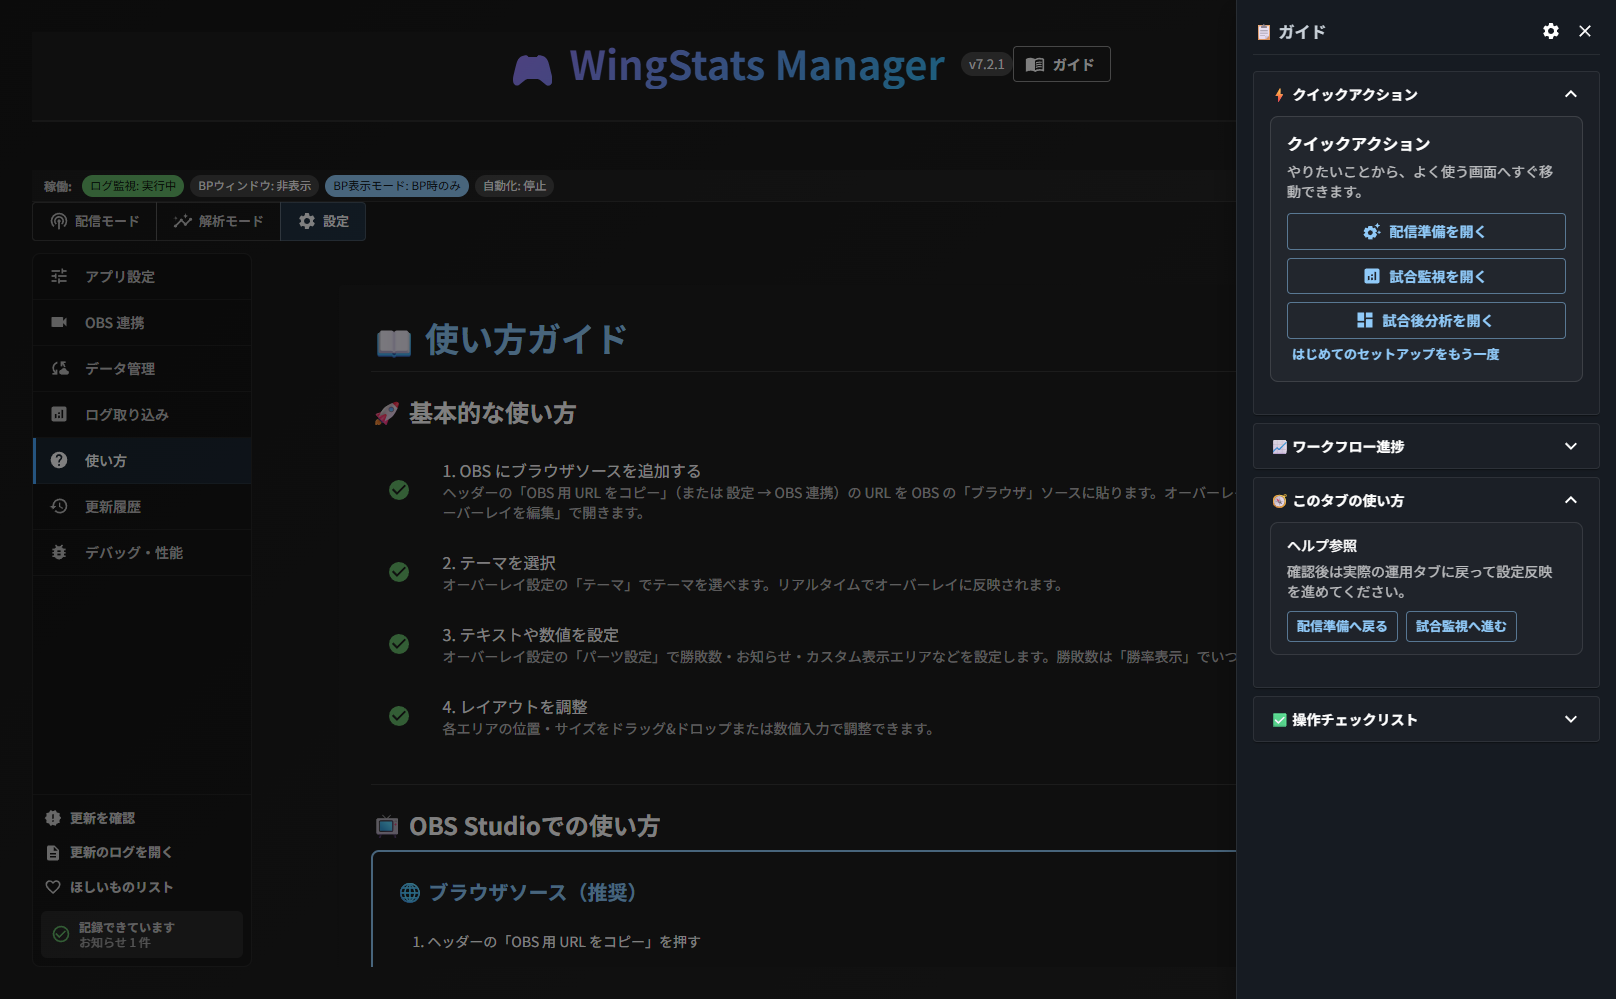Collapse the クイックアクション section

click(1571, 94)
